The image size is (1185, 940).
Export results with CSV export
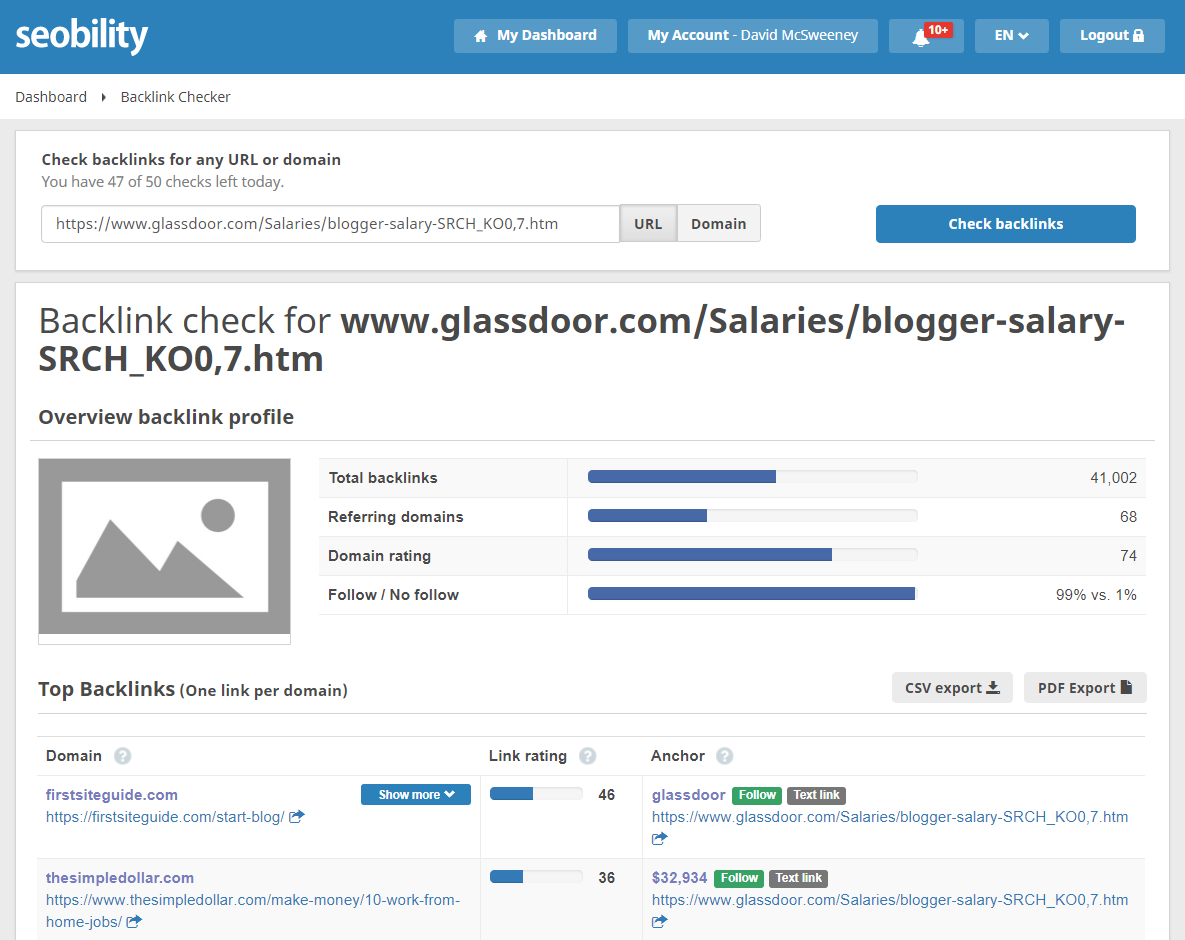[952, 688]
